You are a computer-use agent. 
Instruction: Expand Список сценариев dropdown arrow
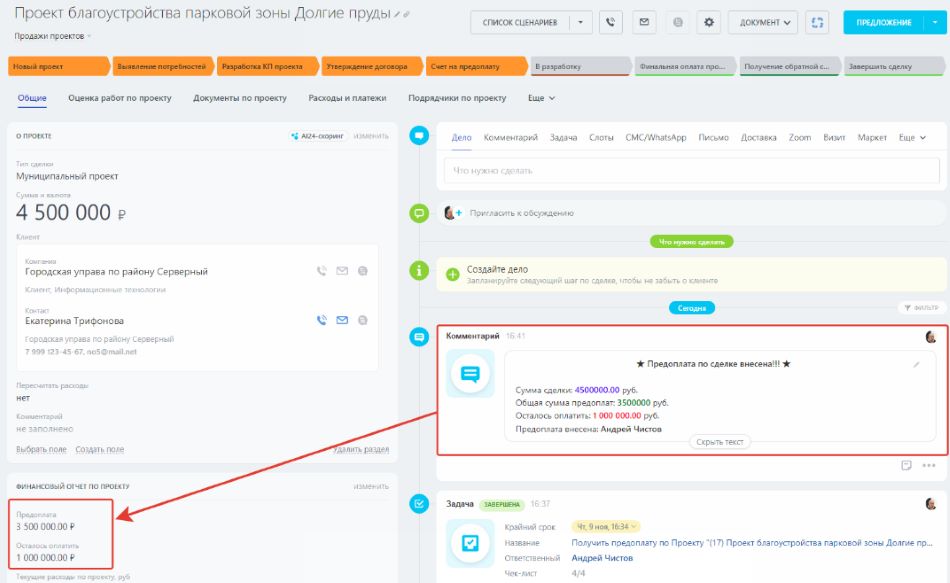(580, 22)
